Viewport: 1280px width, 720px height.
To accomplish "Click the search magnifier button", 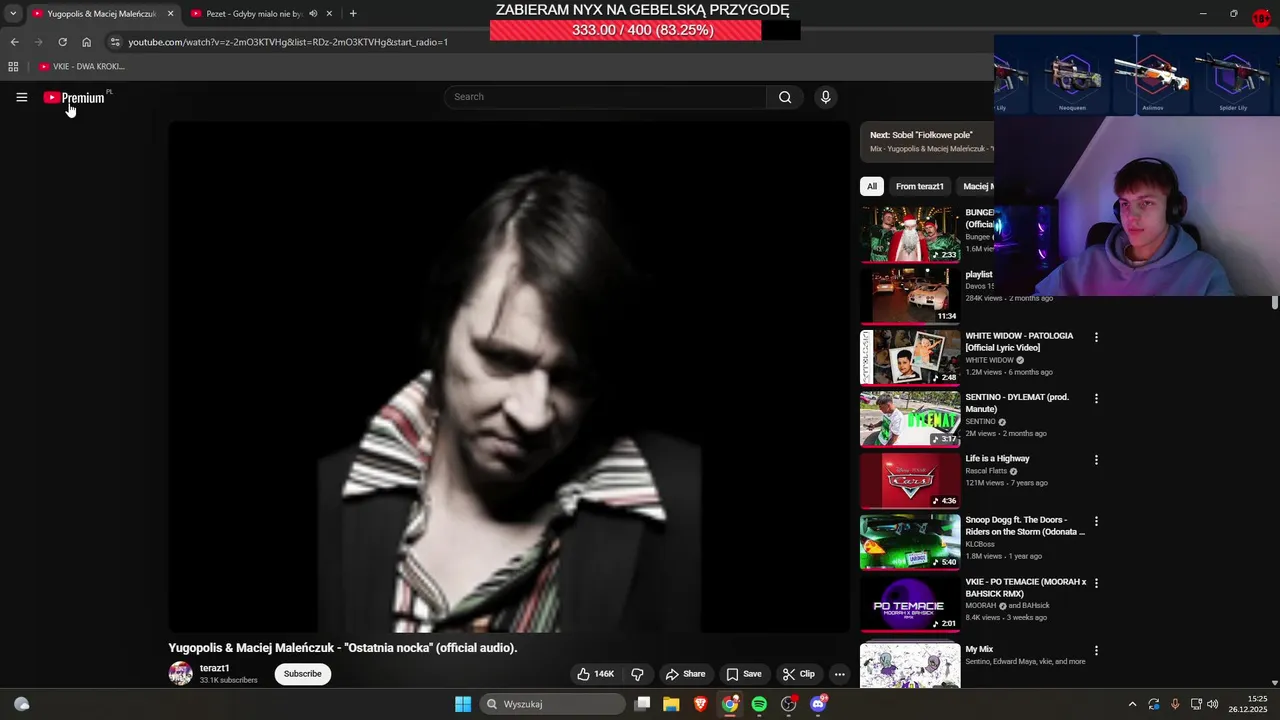I will (x=785, y=97).
